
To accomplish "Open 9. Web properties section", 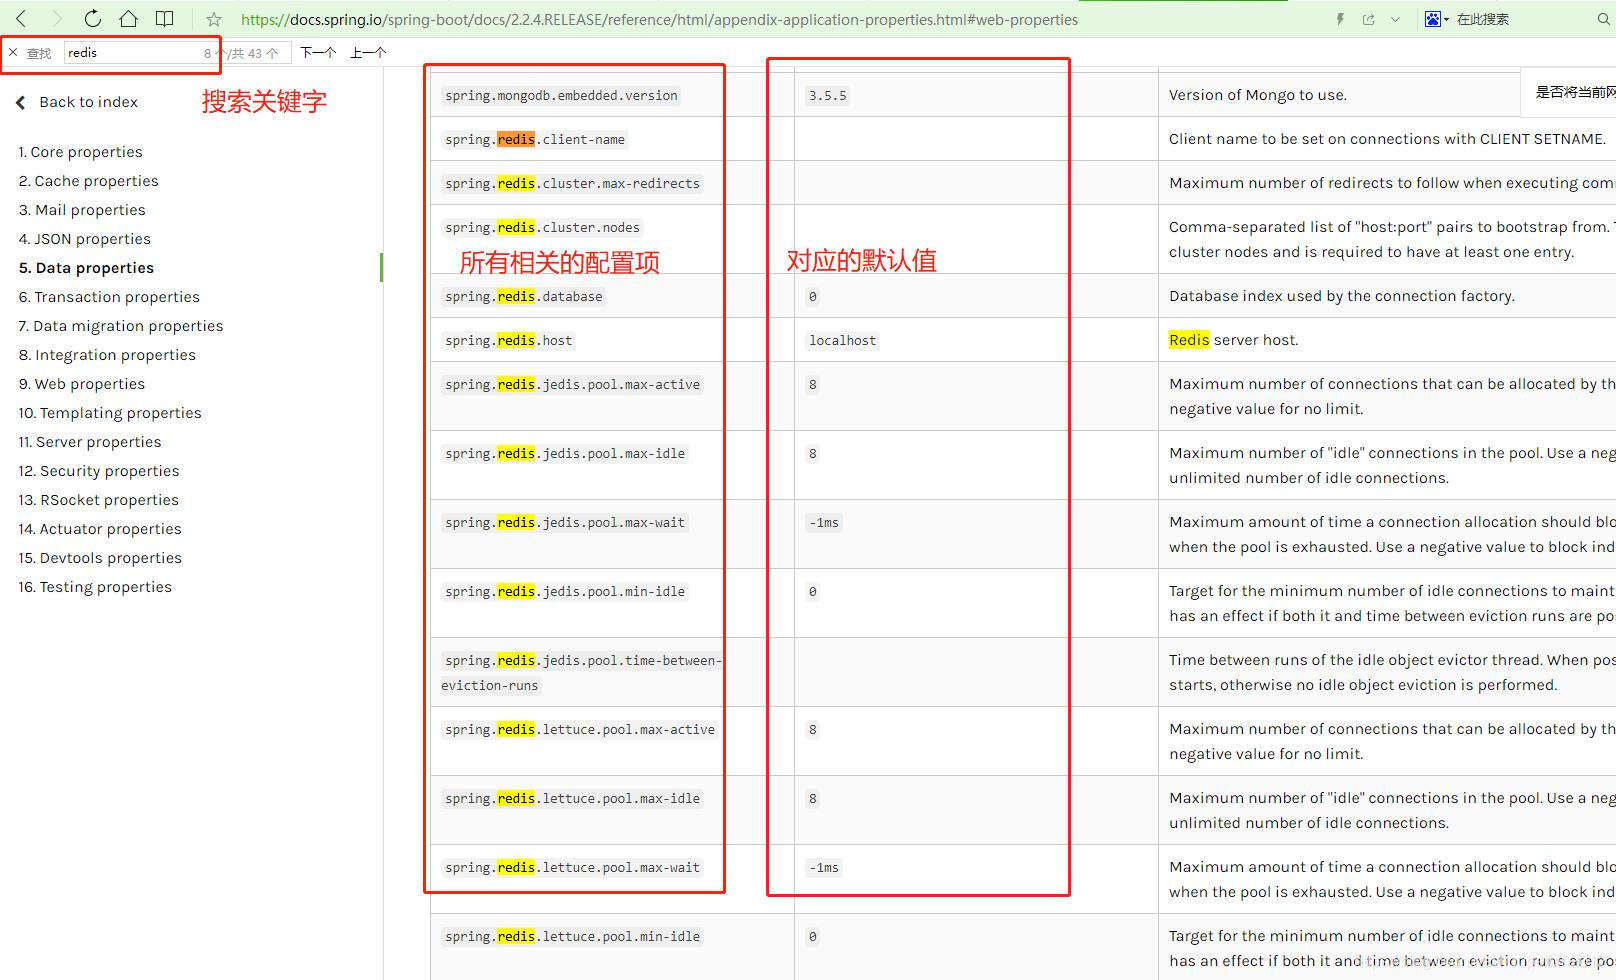I will point(82,384).
